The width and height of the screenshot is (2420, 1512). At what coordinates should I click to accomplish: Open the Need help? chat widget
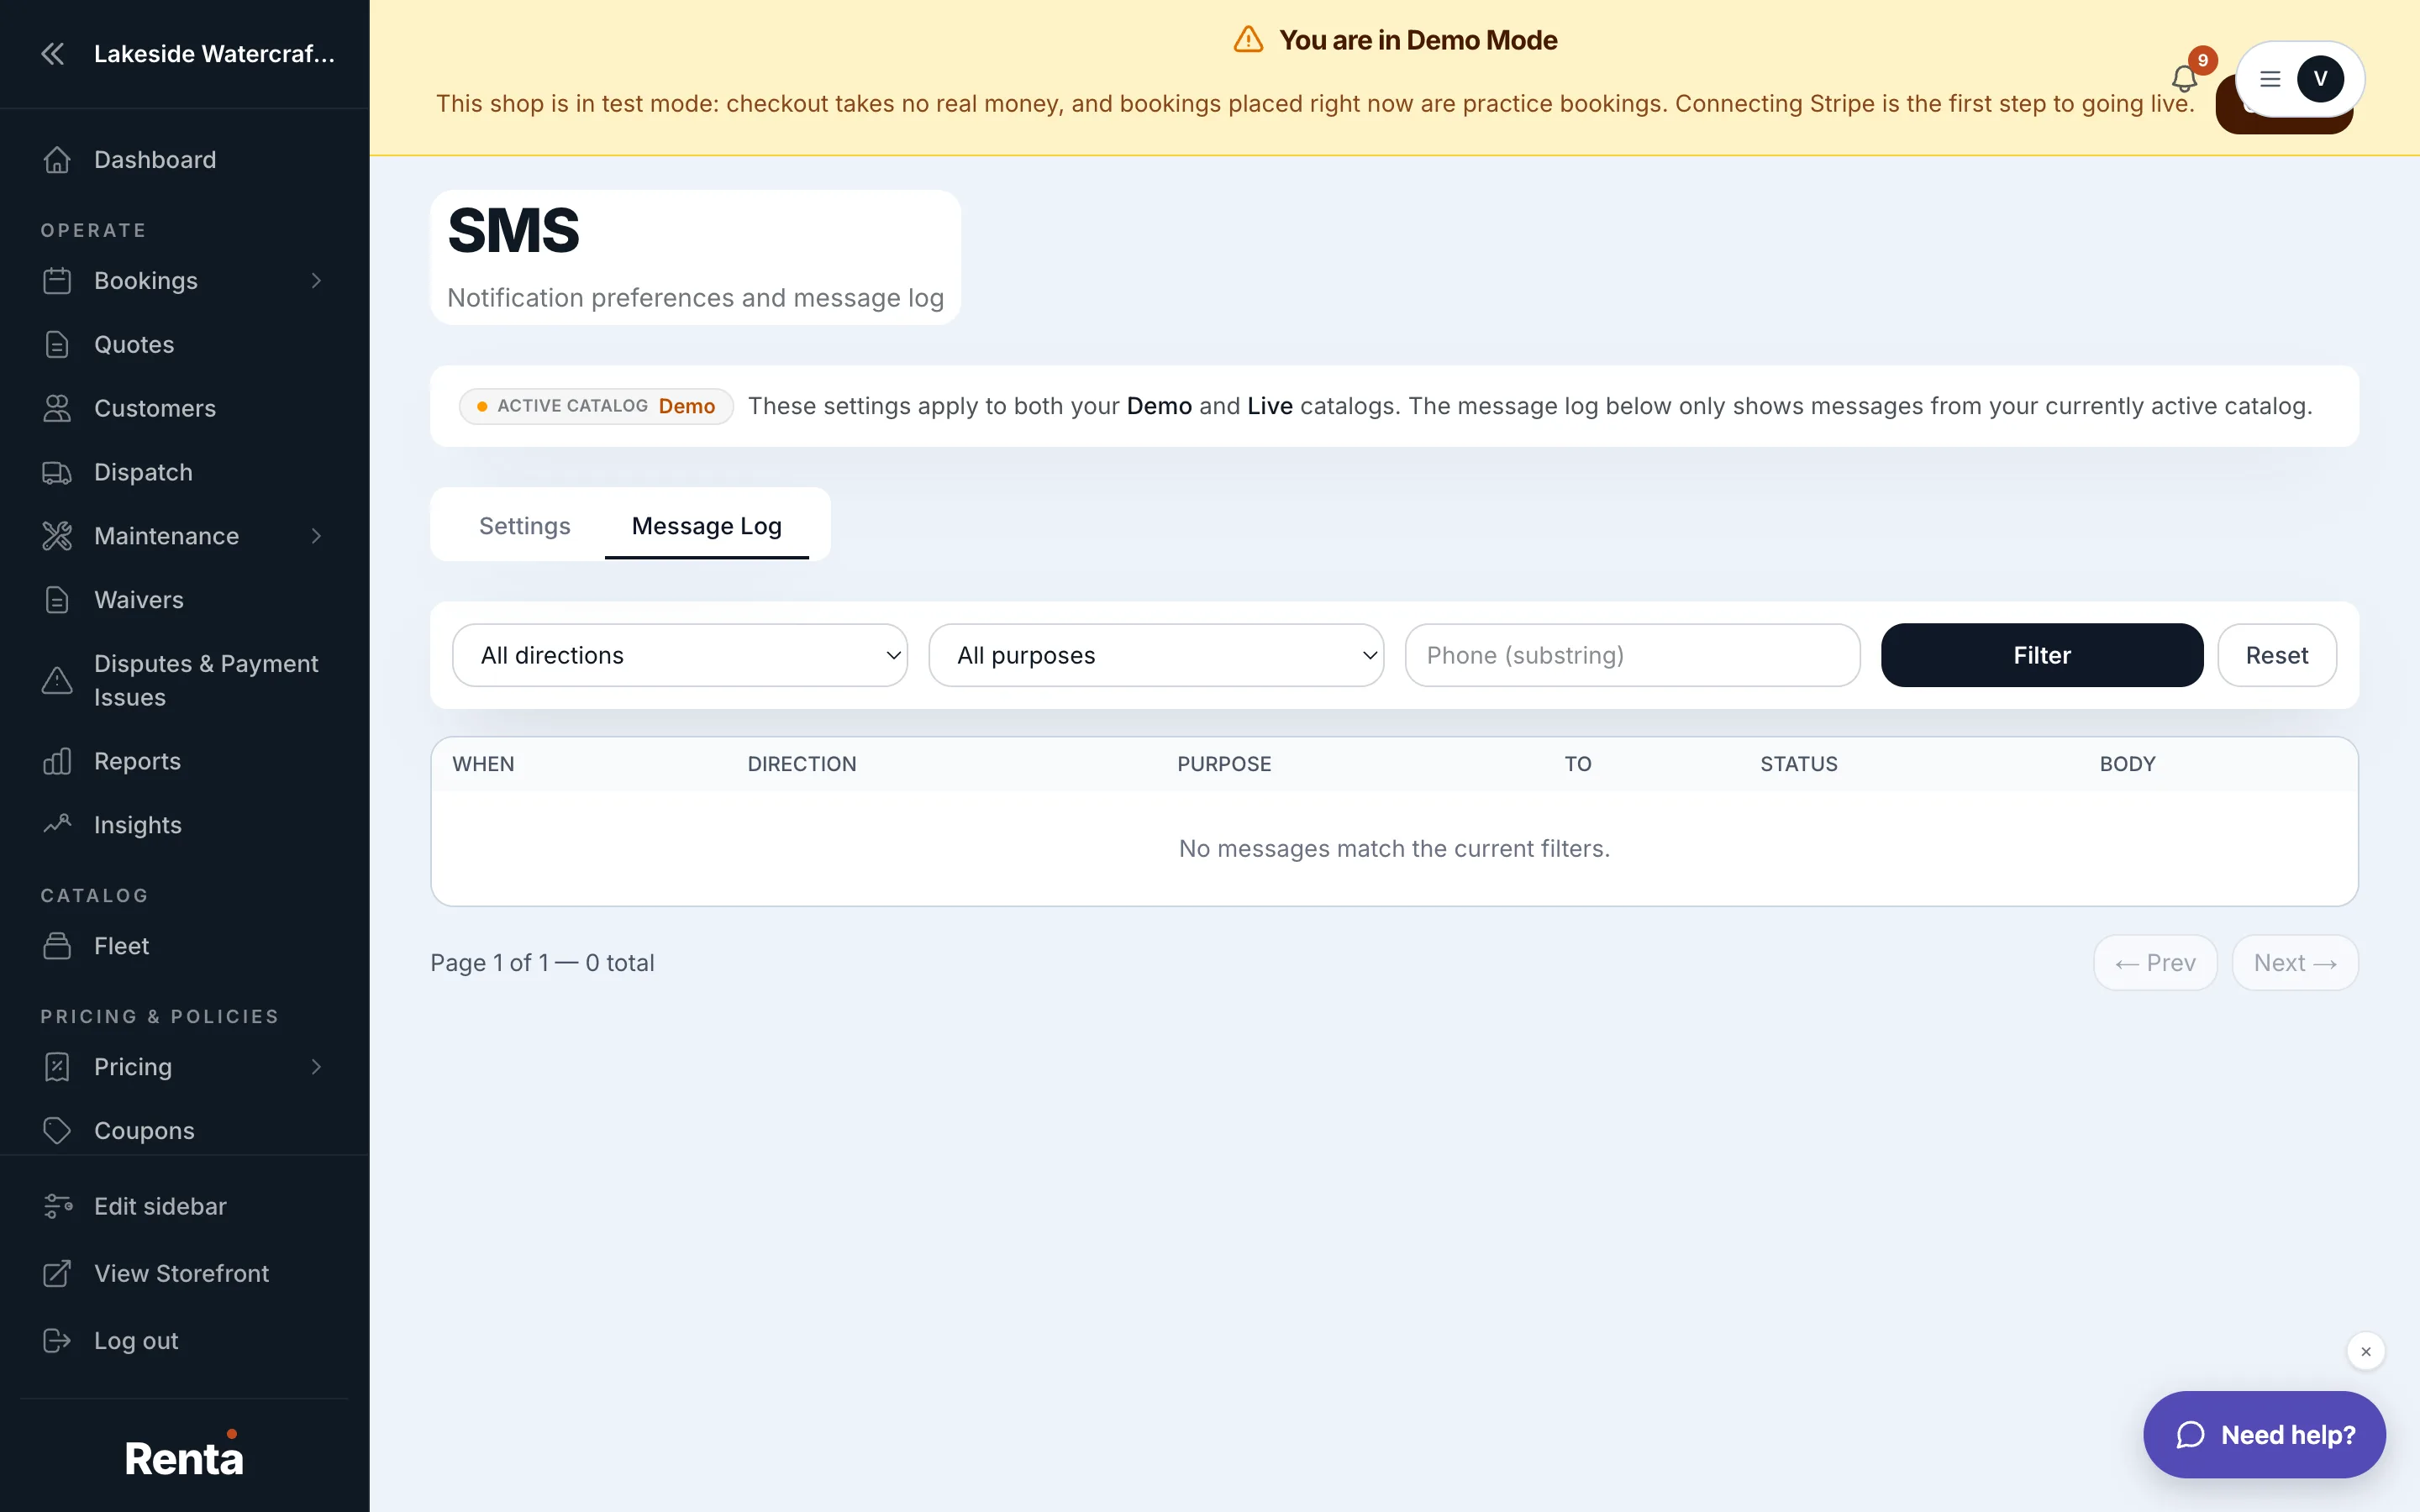2264,1435
